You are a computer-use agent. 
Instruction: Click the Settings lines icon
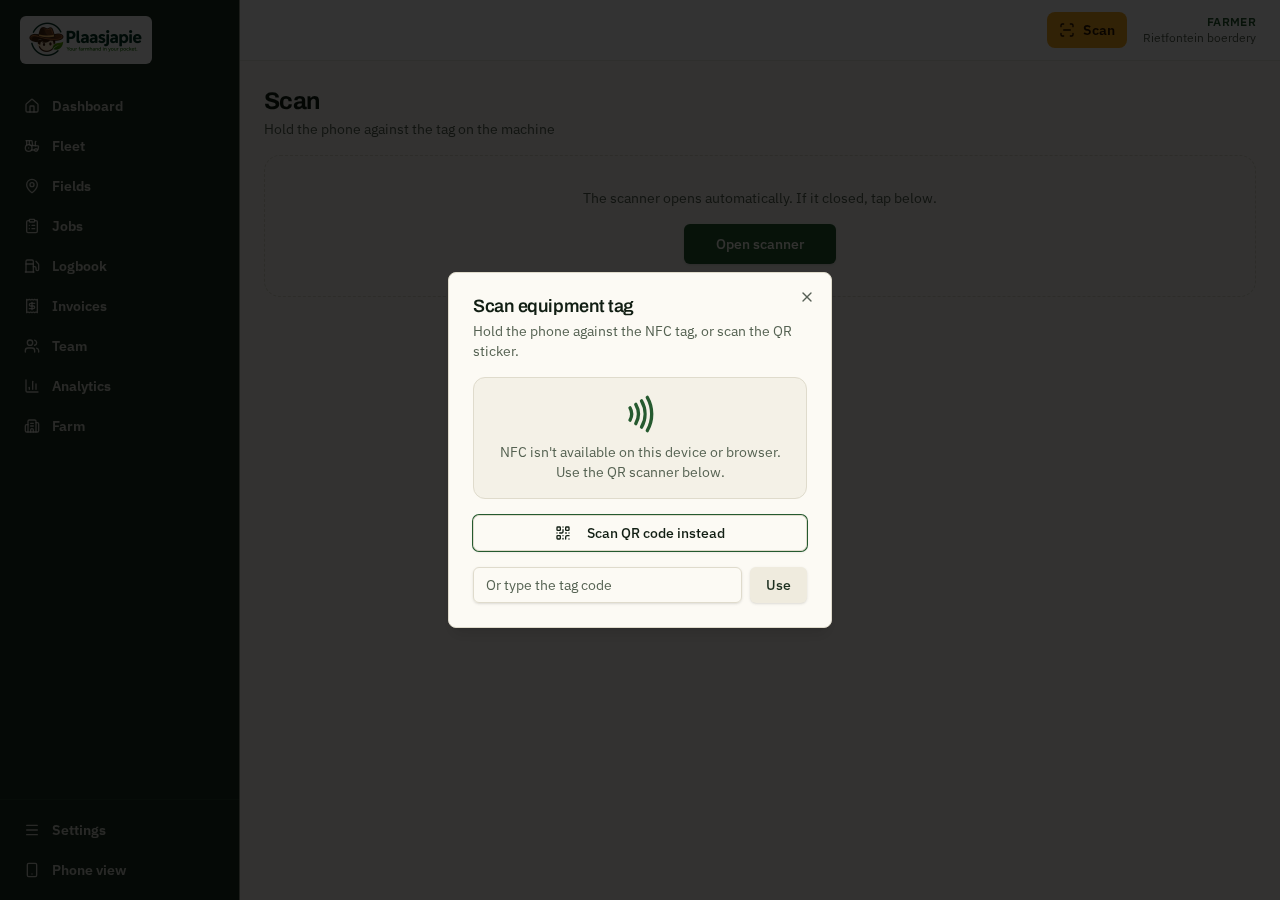pyautogui.click(x=32, y=830)
